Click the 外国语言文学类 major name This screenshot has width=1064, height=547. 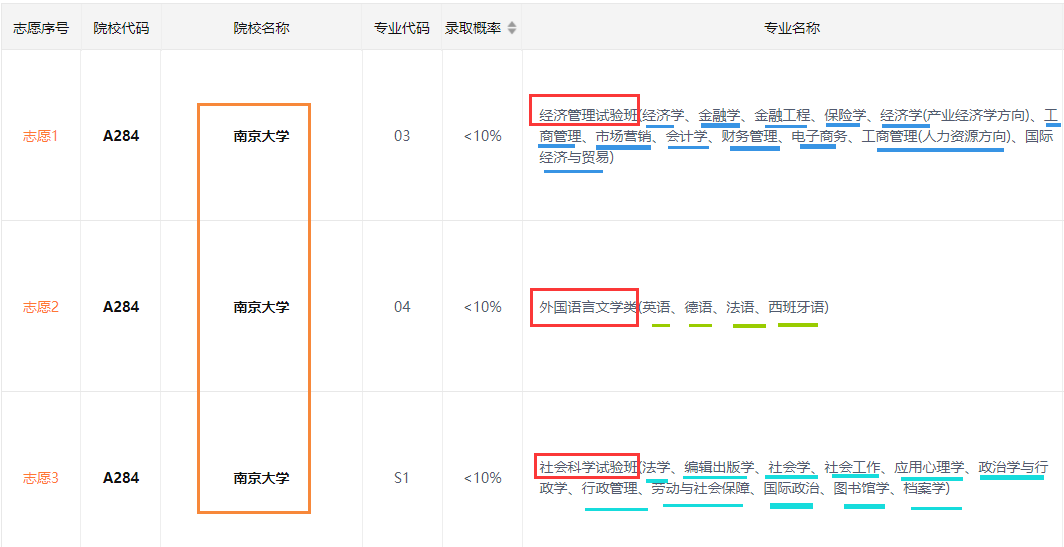[588, 307]
